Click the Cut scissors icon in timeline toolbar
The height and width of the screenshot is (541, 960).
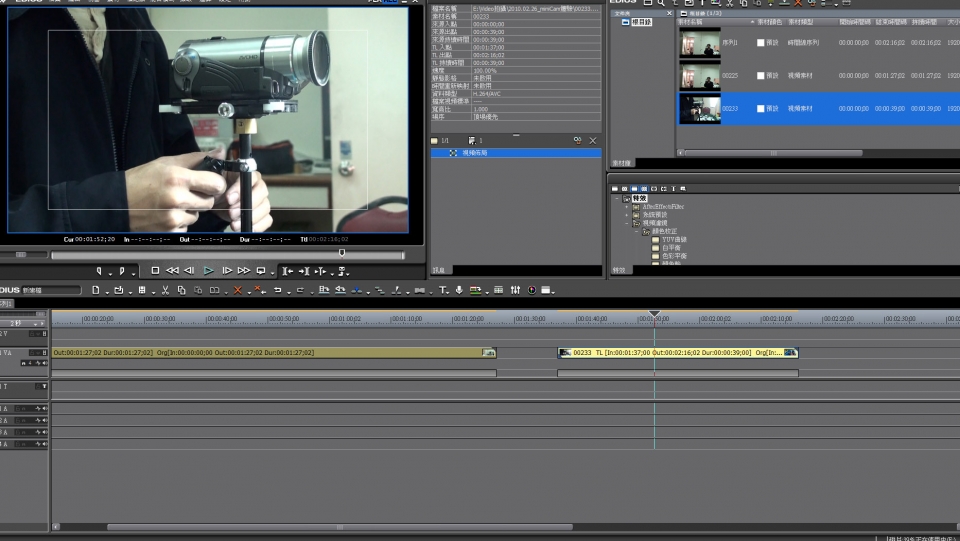(x=165, y=290)
